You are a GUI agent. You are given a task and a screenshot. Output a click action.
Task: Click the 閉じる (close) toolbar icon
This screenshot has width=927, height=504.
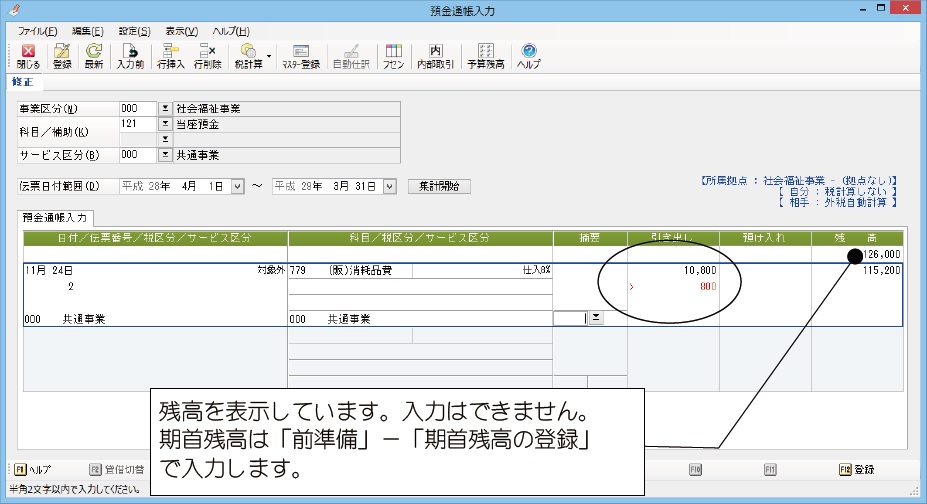tap(27, 56)
